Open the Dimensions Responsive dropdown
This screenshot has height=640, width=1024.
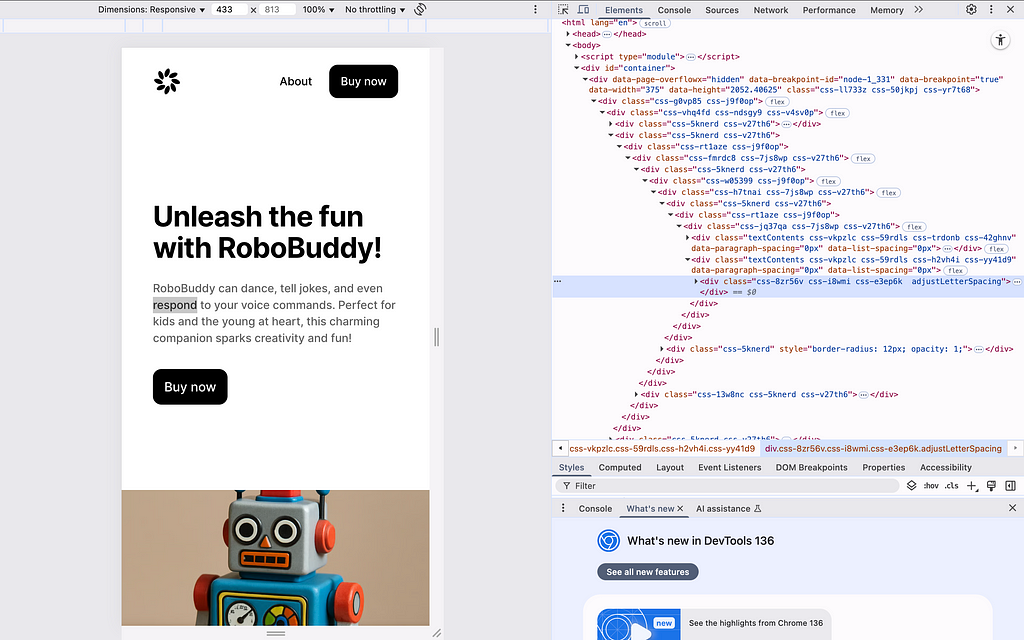pos(152,10)
